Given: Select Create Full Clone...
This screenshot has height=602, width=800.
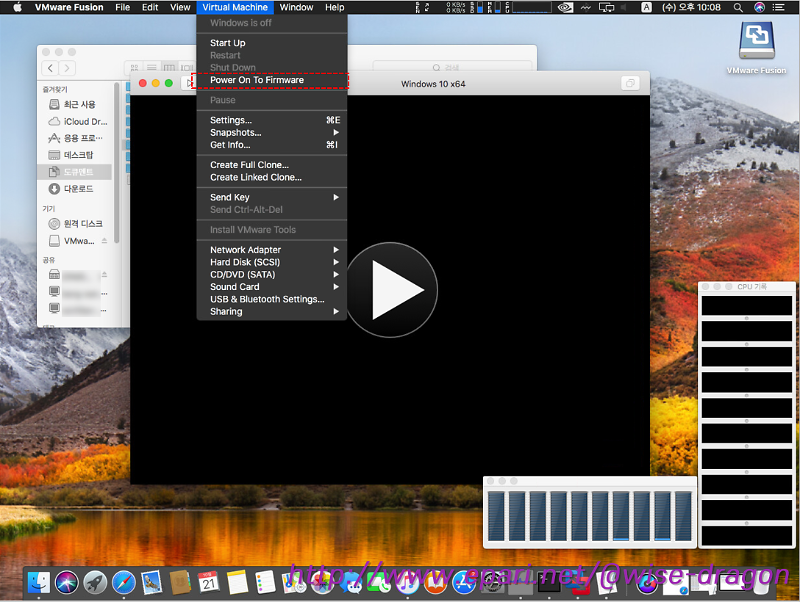Looking at the screenshot, I should pyautogui.click(x=271, y=165).
